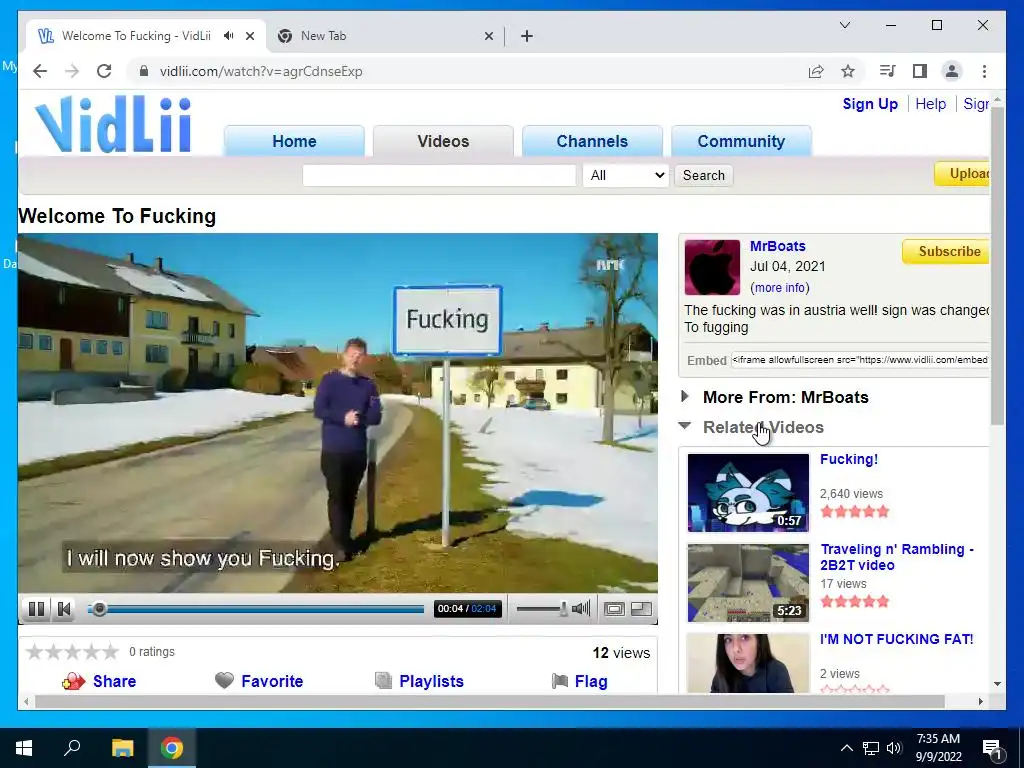Pause the video with the pause button

pos(36,609)
